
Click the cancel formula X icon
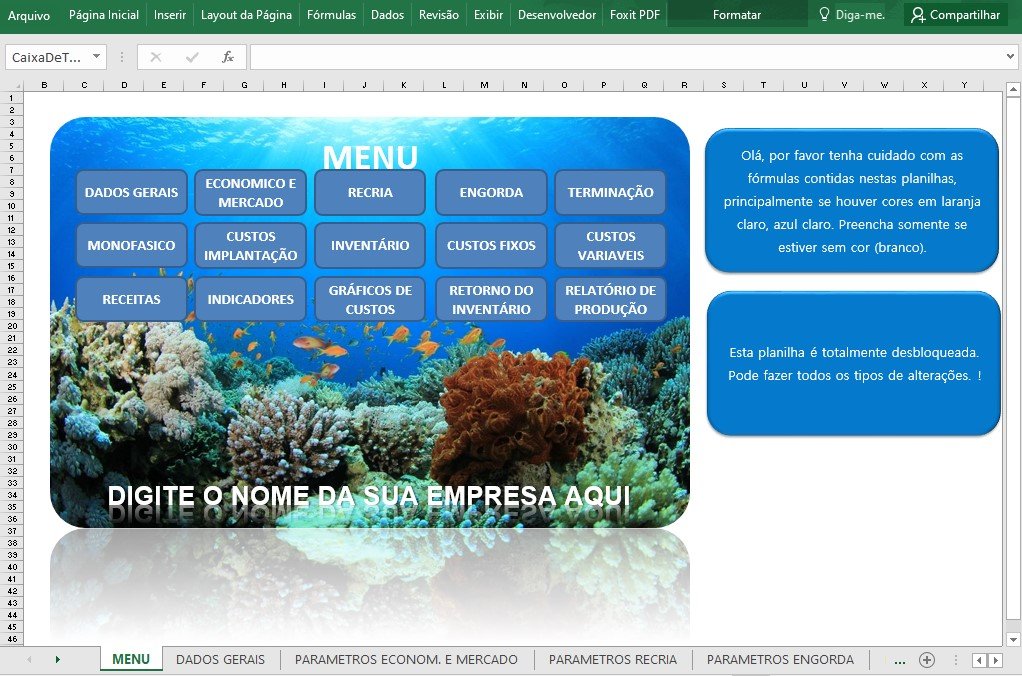point(156,57)
